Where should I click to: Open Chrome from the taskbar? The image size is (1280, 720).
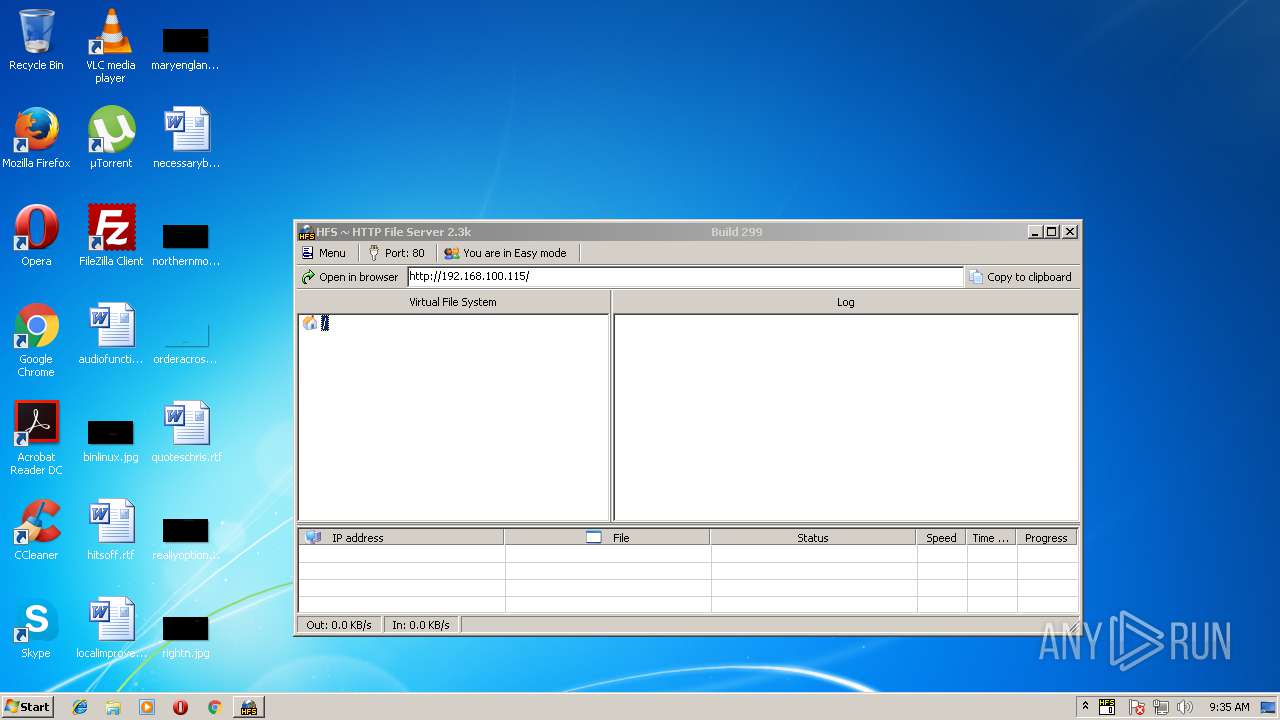pyautogui.click(x=214, y=707)
